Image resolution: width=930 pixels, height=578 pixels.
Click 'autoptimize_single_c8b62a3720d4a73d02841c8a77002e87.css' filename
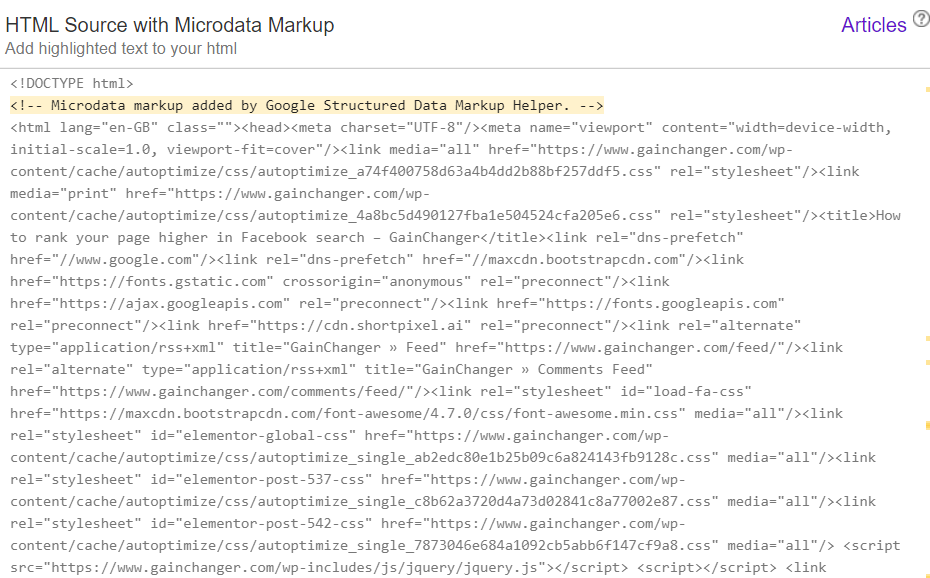pyautogui.click(x=484, y=500)
